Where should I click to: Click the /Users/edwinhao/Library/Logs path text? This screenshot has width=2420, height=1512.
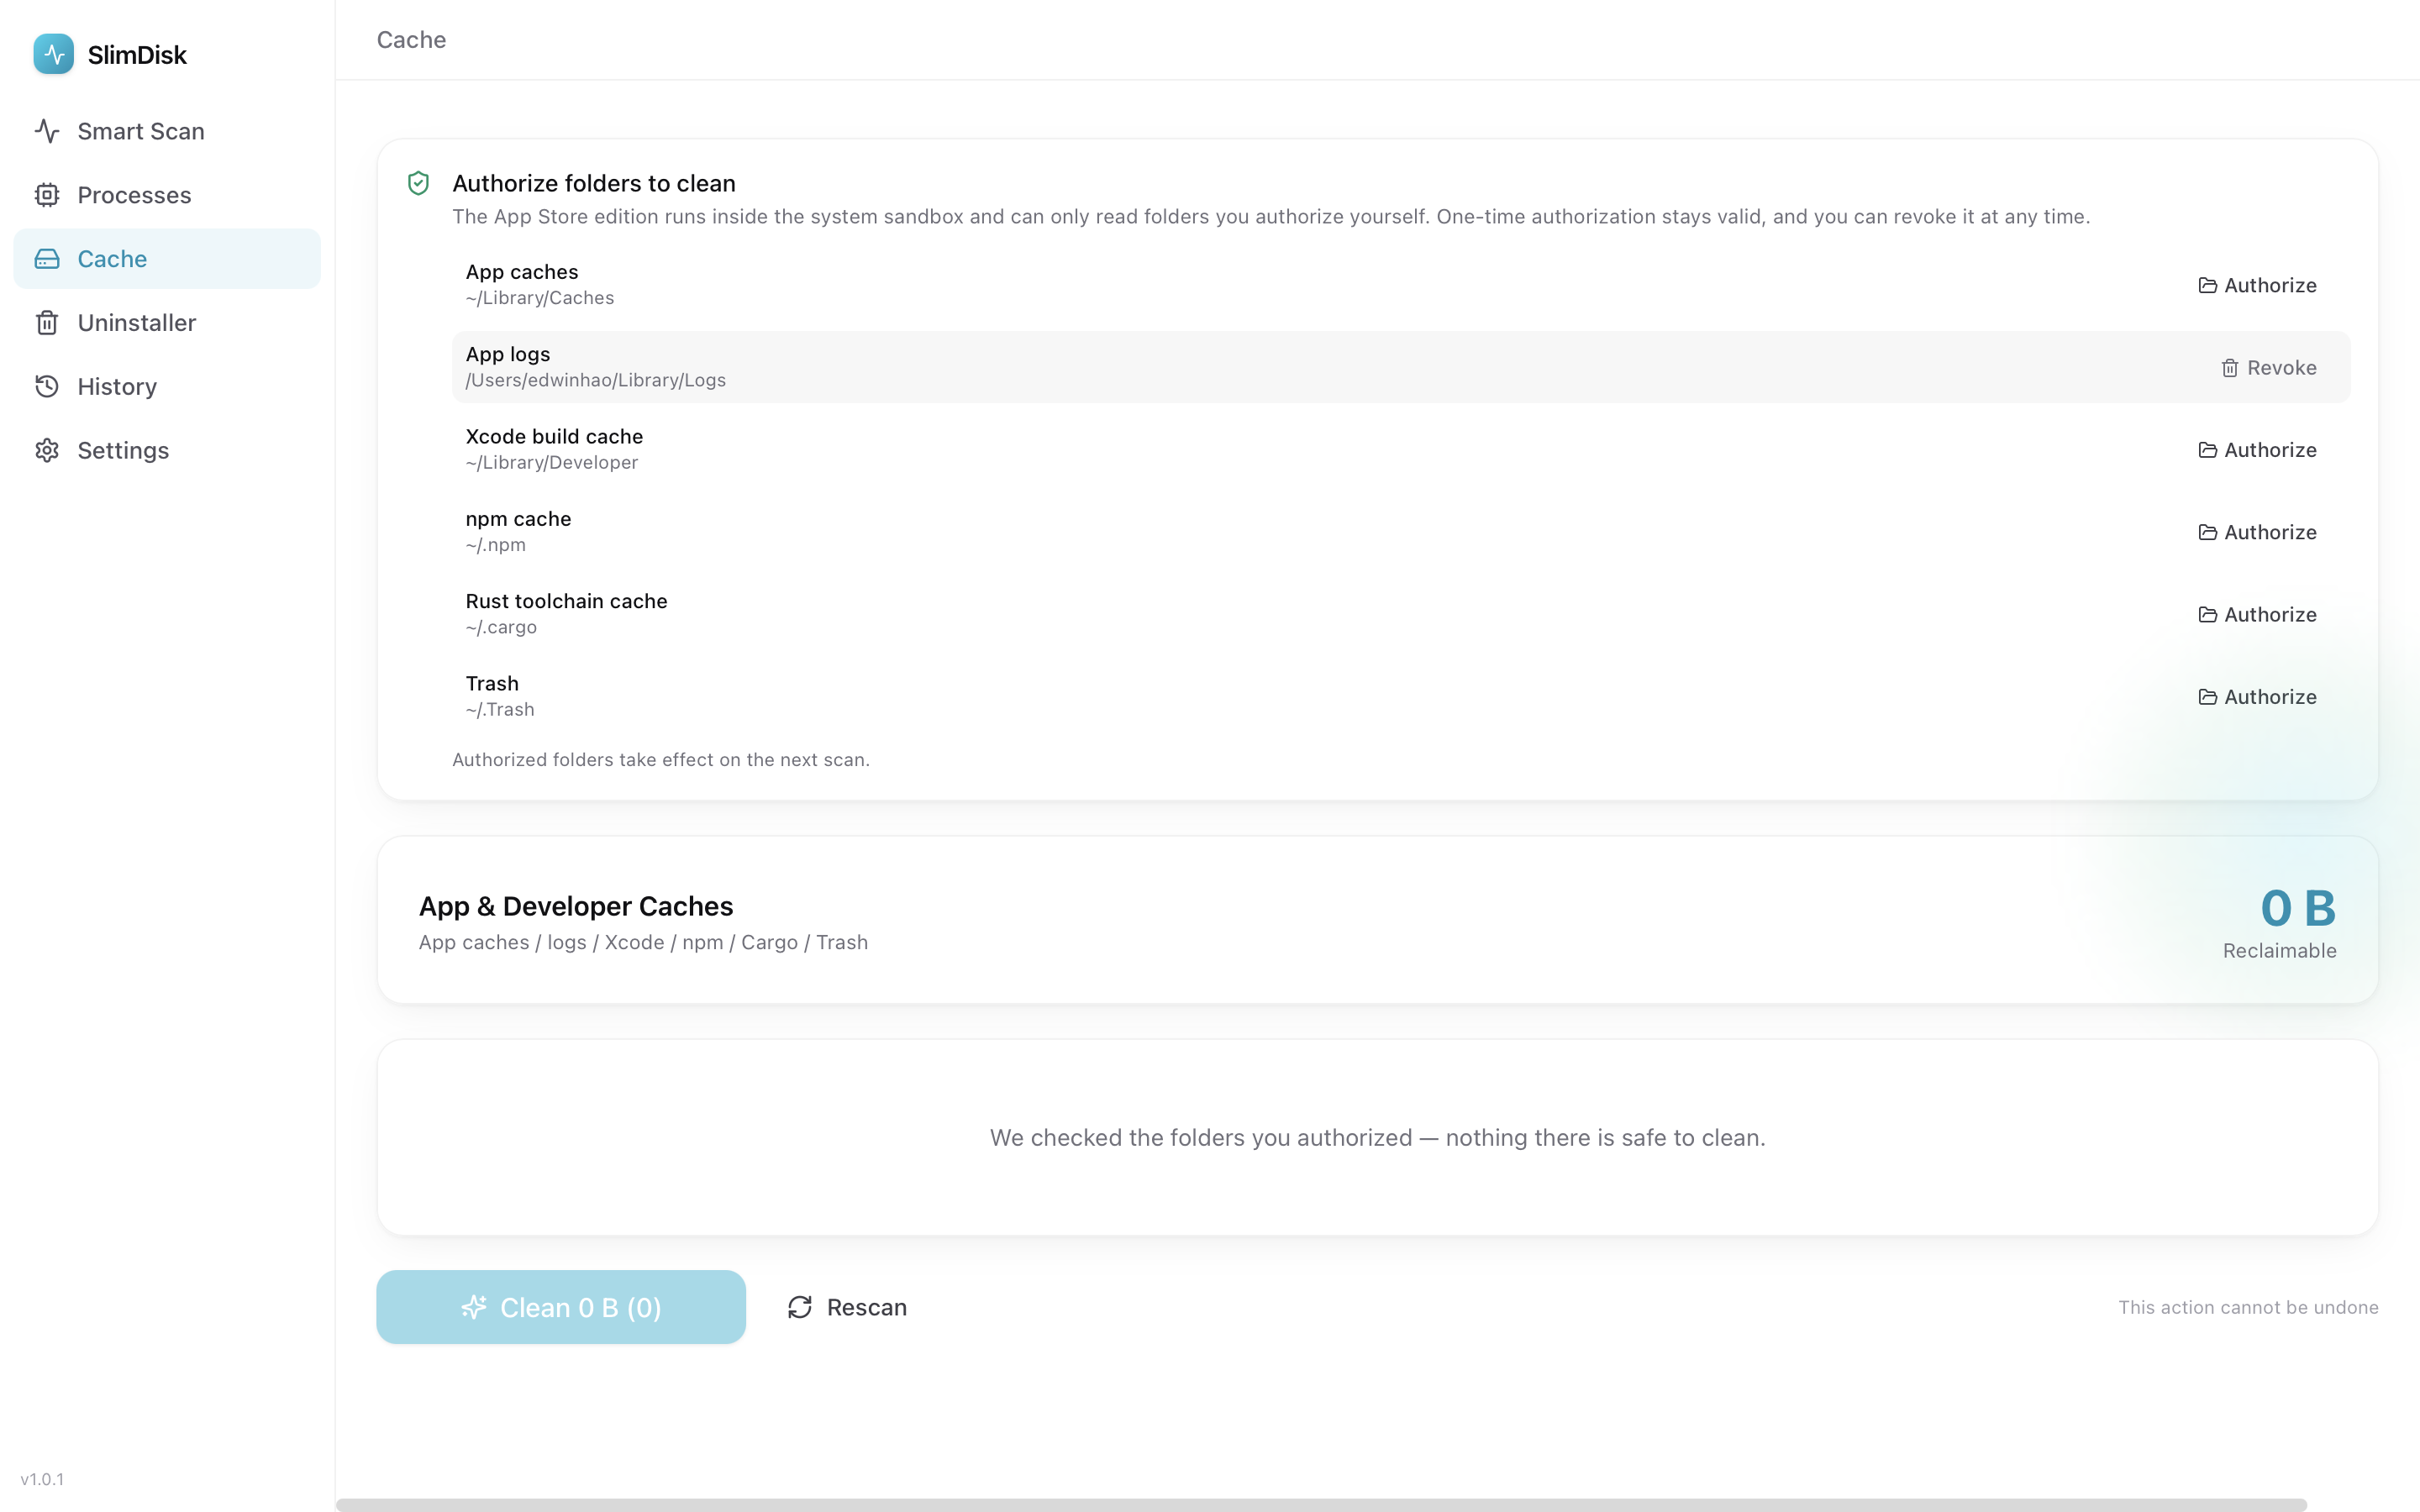tap(596, 381)
